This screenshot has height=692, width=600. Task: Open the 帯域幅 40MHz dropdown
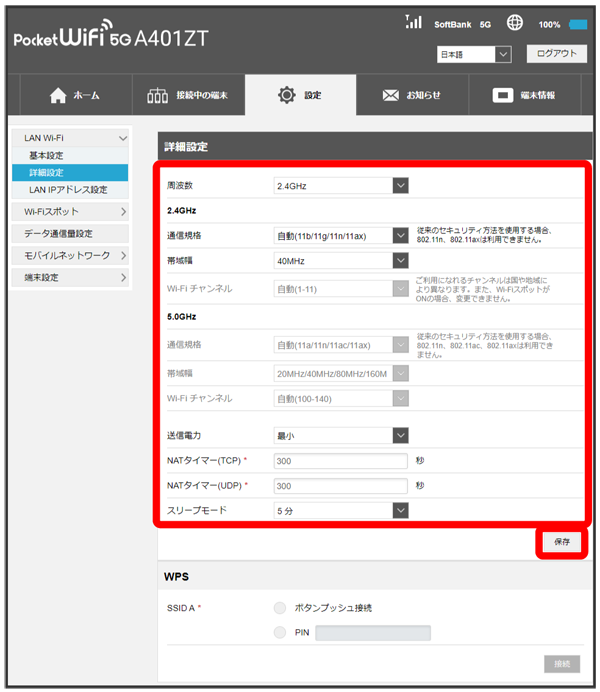pos(342,261)
